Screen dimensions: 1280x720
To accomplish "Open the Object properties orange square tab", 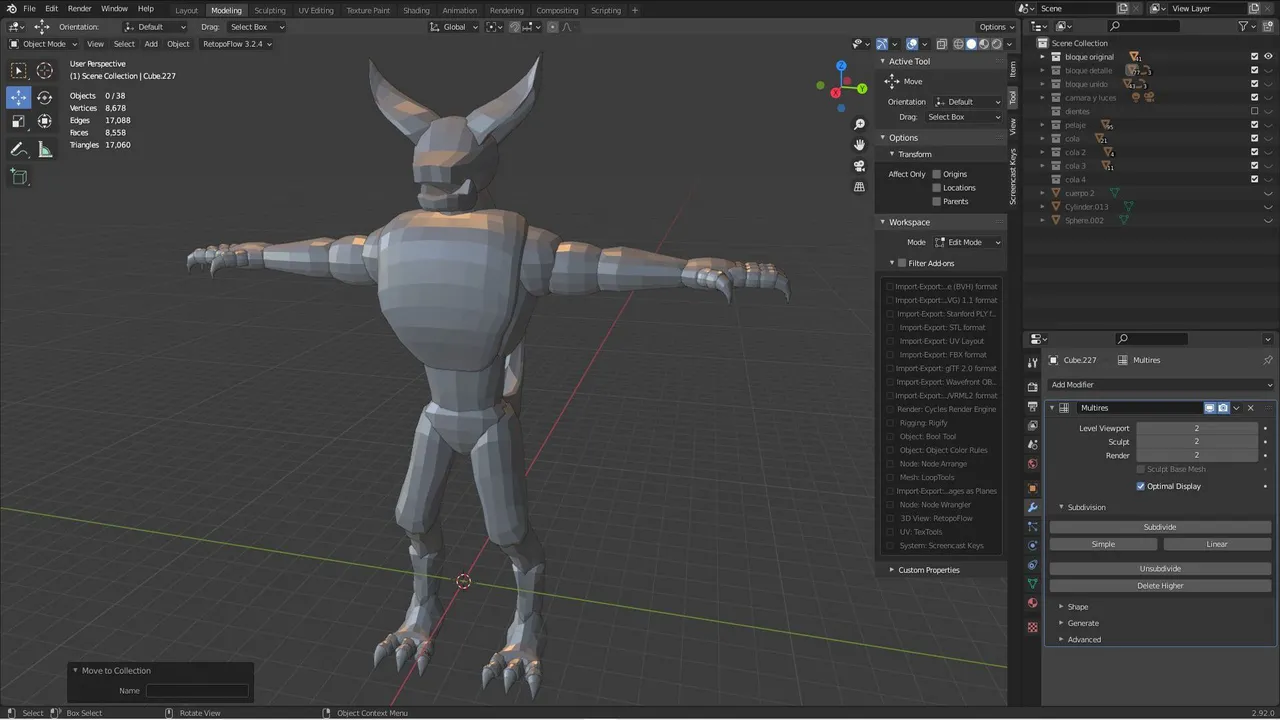I will [x=1033, y=488].
